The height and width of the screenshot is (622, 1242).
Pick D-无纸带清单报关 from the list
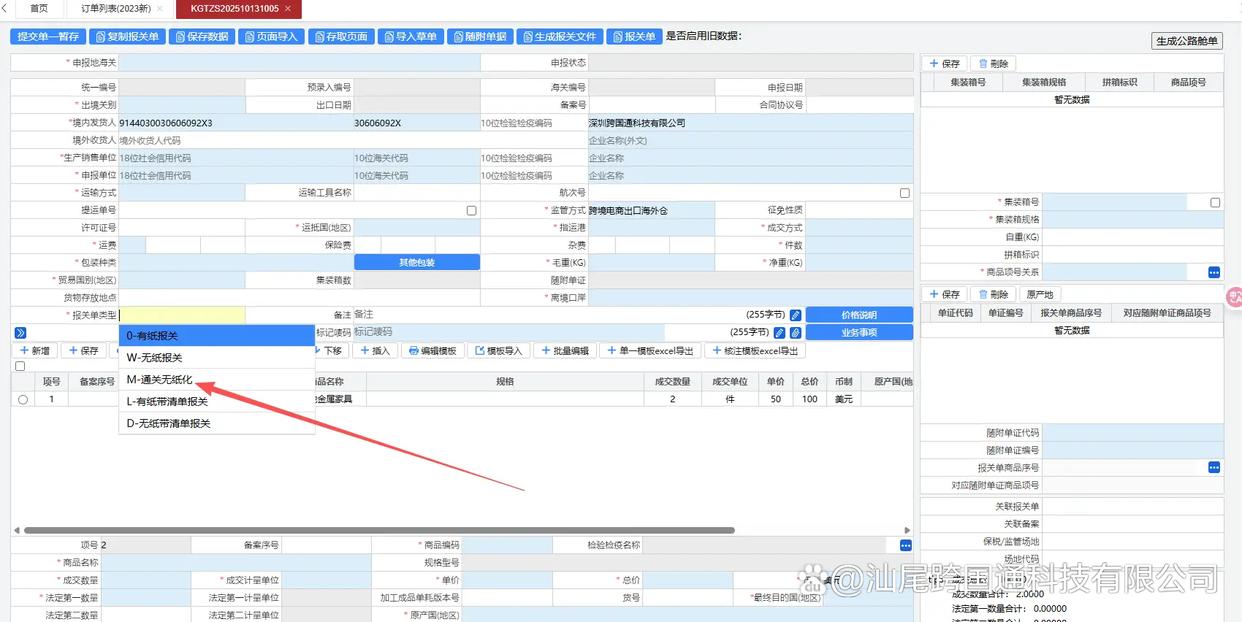[169, 423]
